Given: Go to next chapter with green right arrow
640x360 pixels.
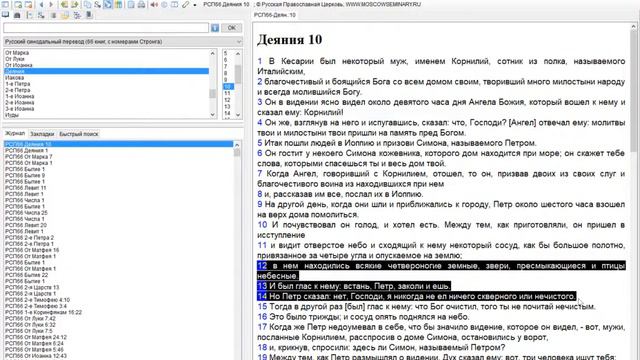Looking at the screenshot, I should (75, 4).
